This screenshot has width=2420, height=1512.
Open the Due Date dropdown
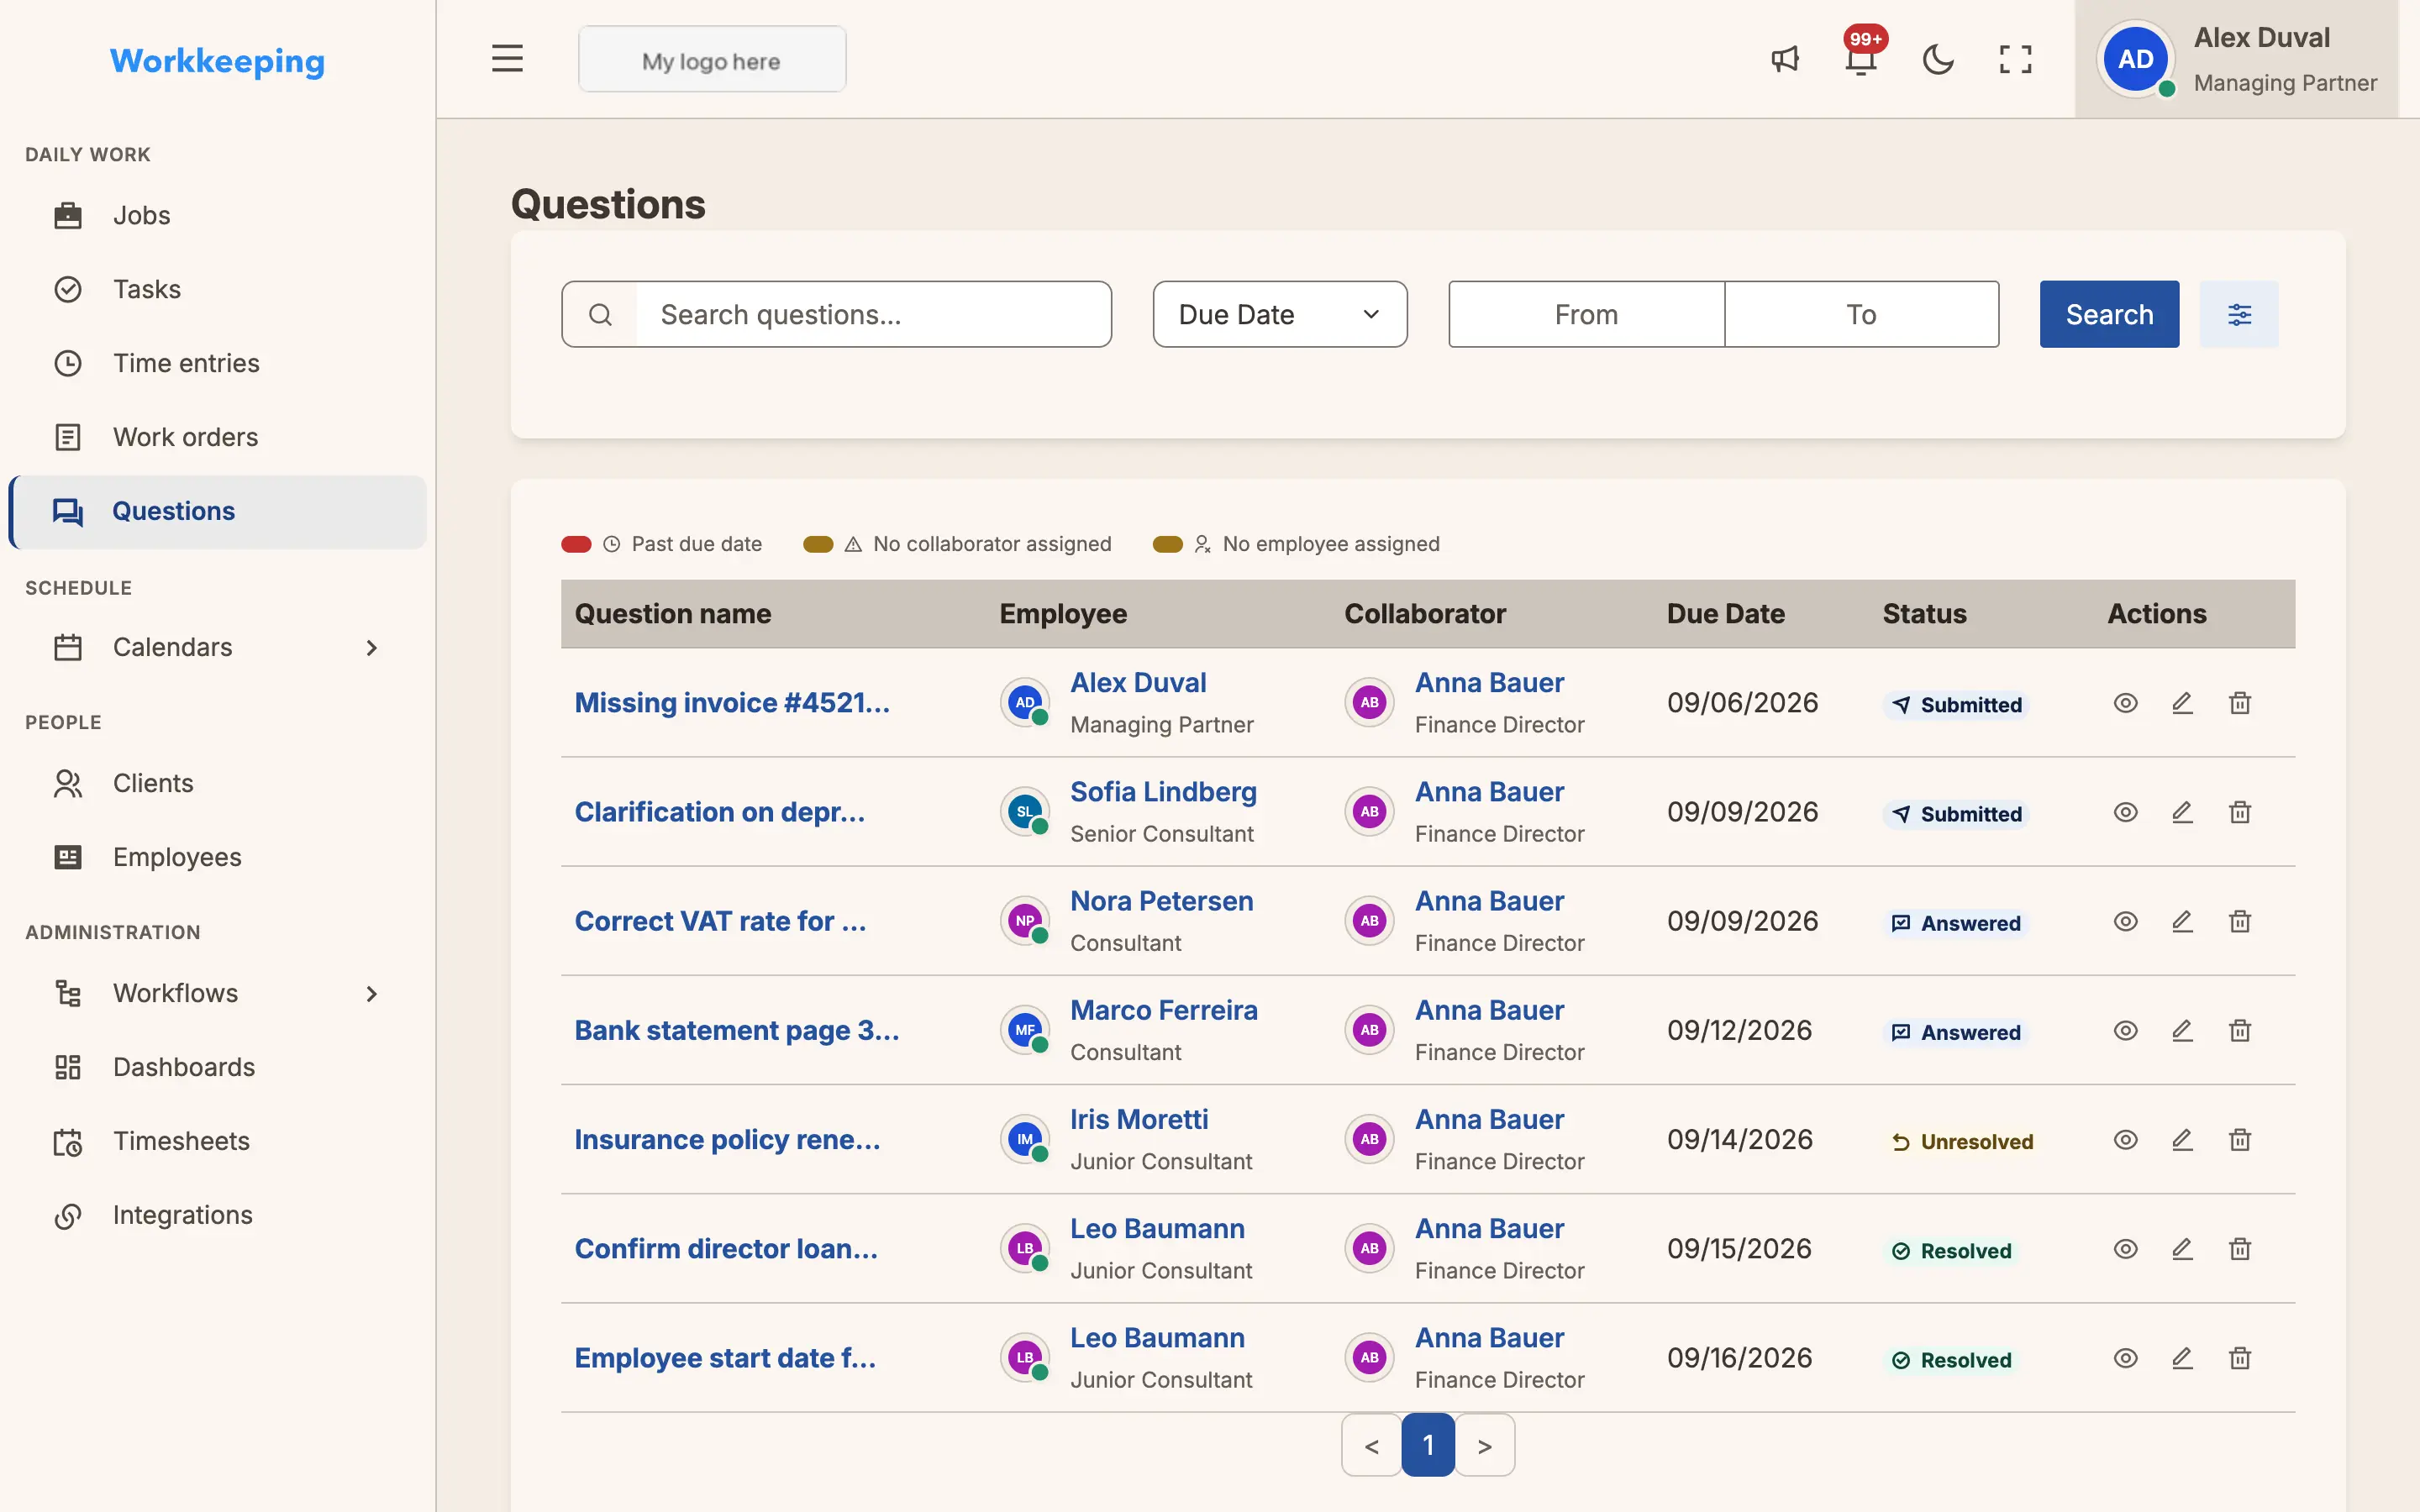(x=1279, y=314)
